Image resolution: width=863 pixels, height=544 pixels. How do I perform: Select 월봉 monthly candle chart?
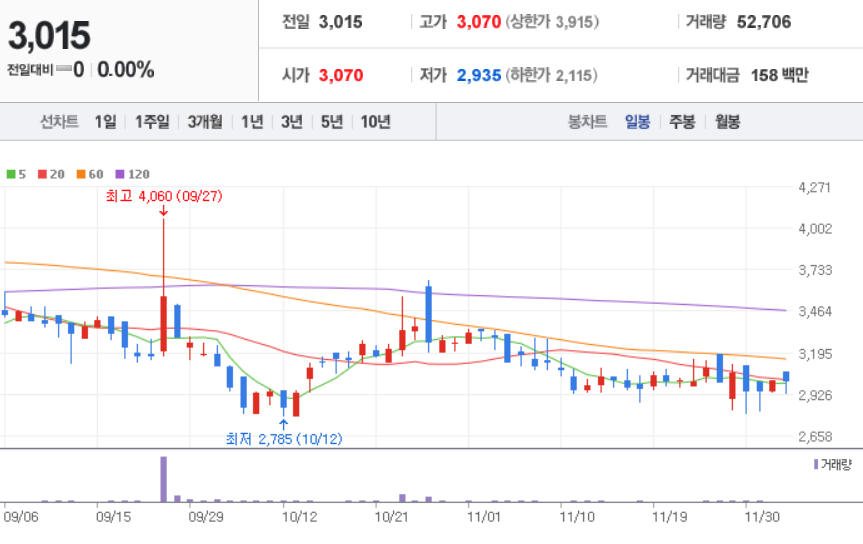click(x=727, y=121)
